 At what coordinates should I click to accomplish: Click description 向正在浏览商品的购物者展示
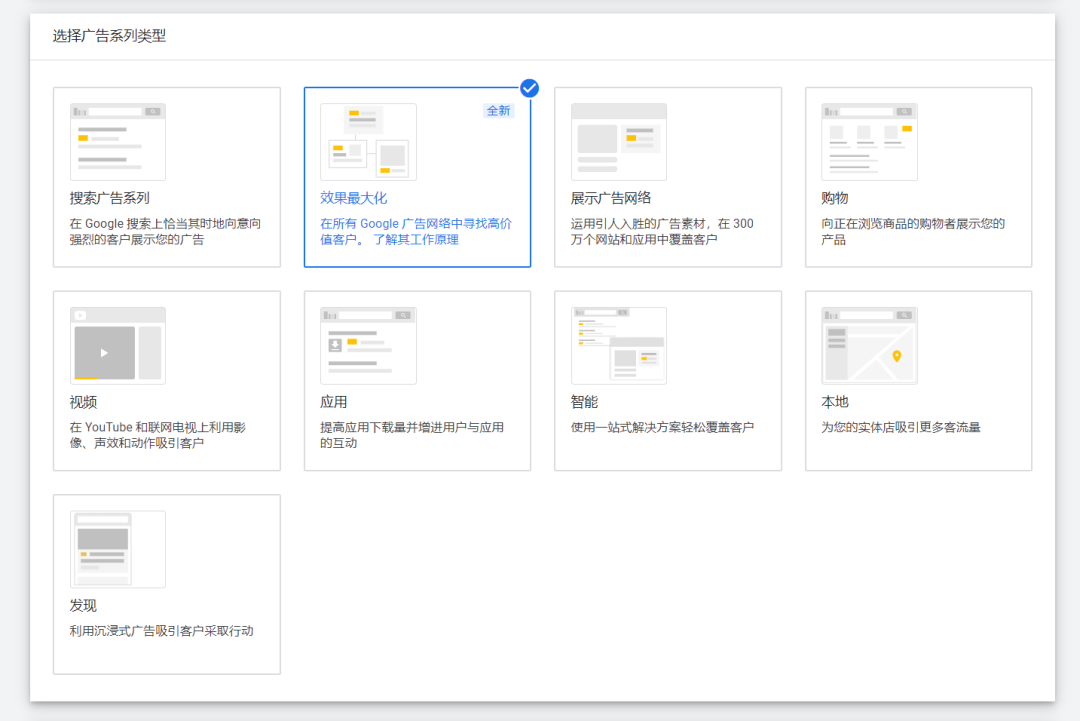pos(913,231)
